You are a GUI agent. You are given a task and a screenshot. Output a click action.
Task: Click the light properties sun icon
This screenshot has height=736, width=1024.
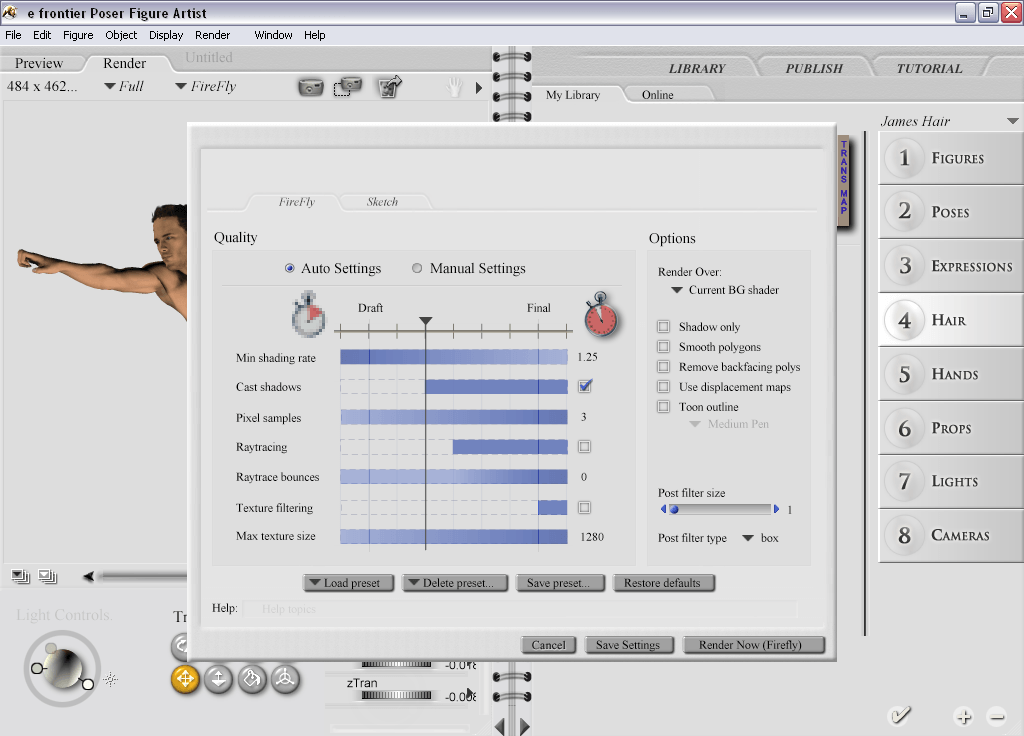(x=111, y=679)
